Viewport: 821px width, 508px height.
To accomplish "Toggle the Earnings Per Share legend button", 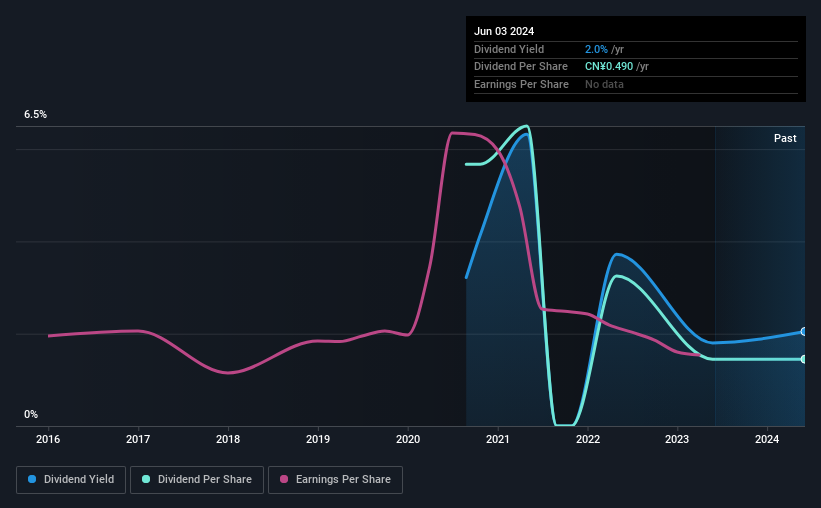I will click(335, 480).
